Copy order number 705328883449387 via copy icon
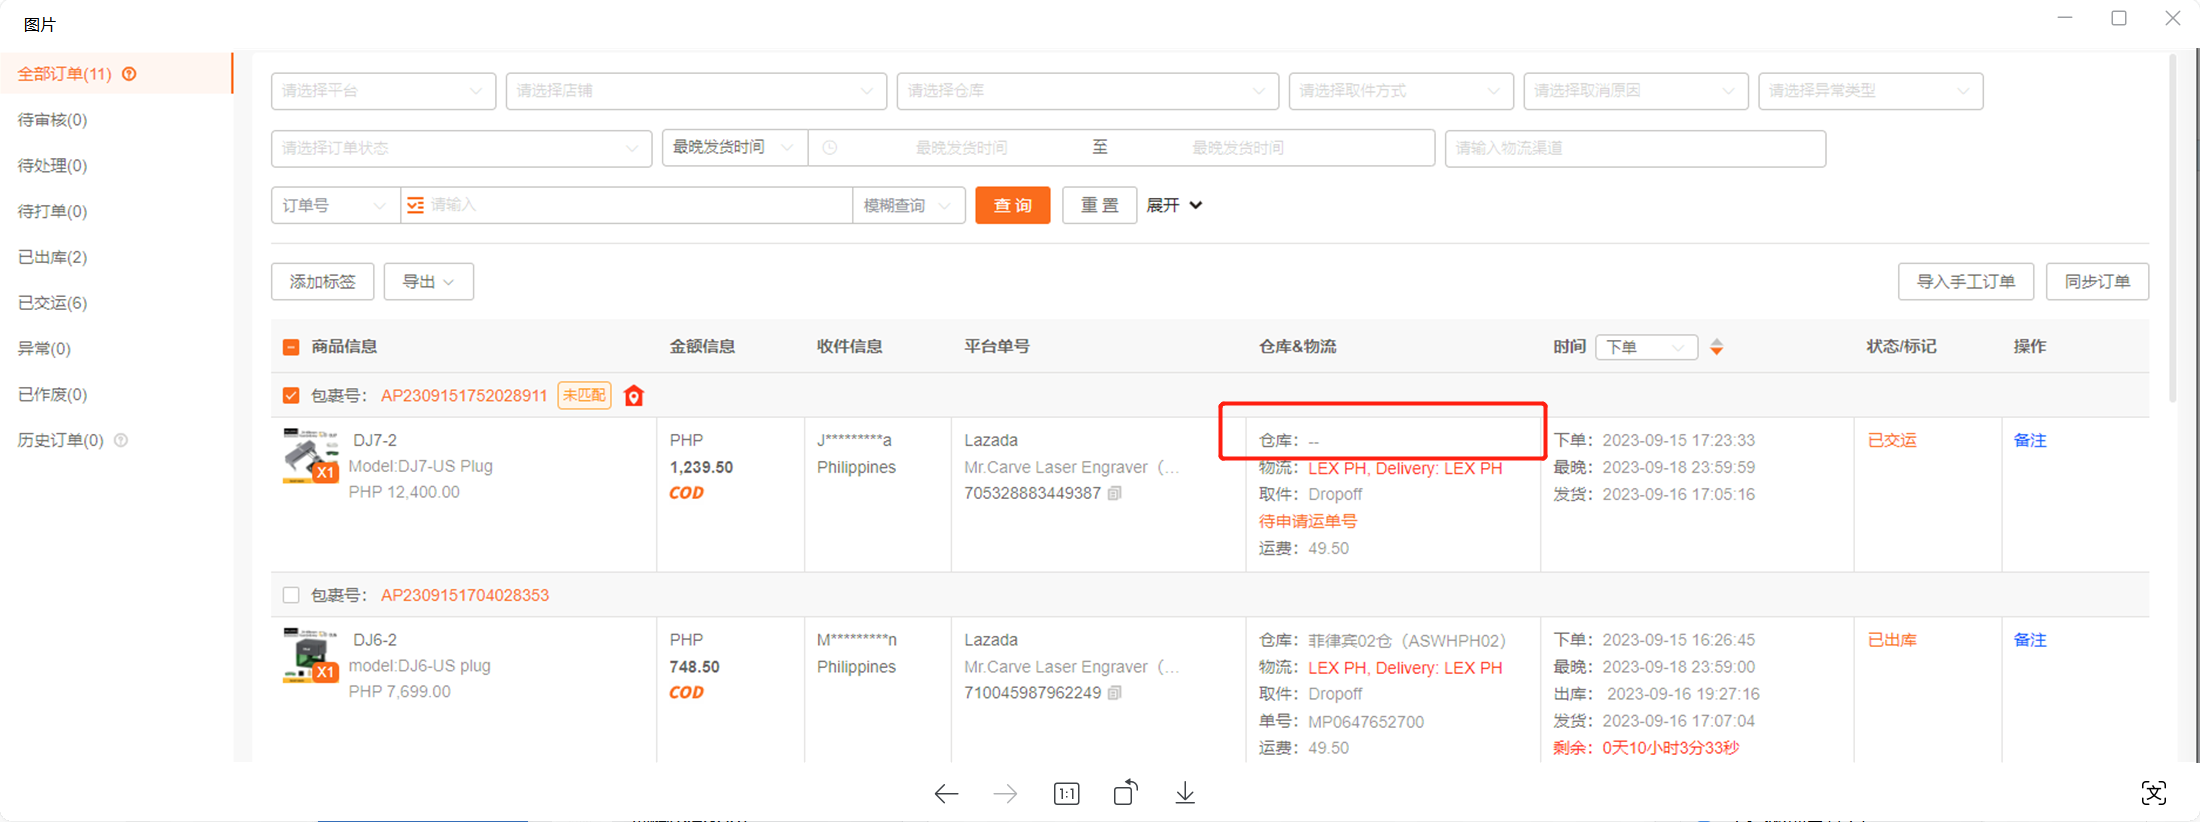The width and height of the screenshot is (2200, 822). (1114, 493)
